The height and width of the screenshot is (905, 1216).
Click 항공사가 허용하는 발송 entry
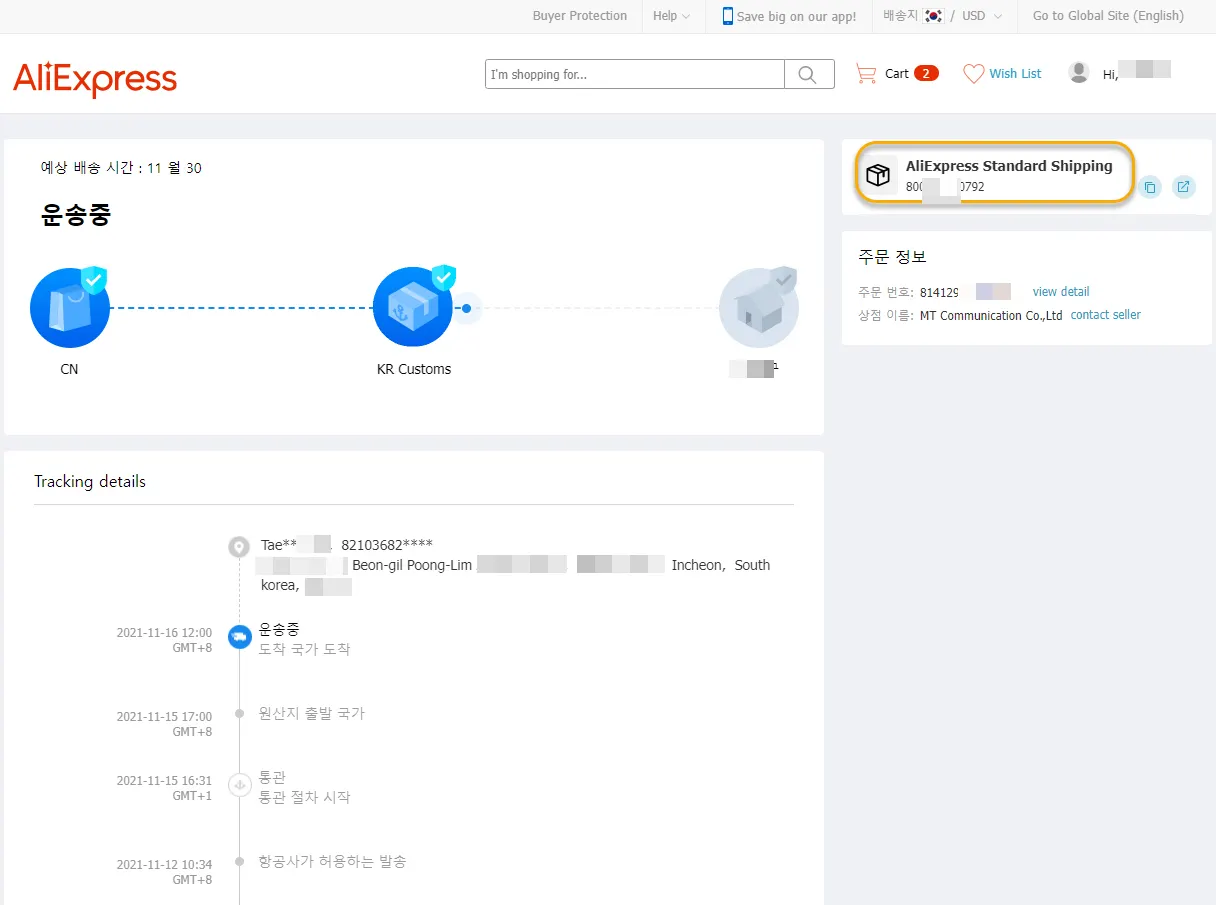[x=332, y=861]
